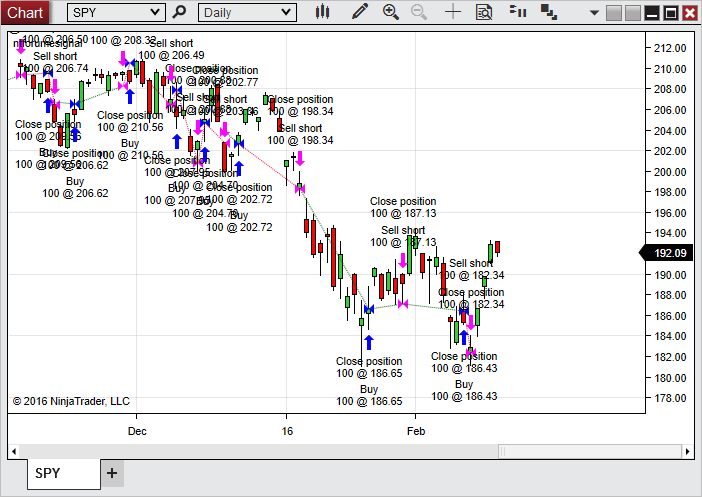702x497 pixels.
Task: Click the Chart title label
Action: tap(25, 12)
